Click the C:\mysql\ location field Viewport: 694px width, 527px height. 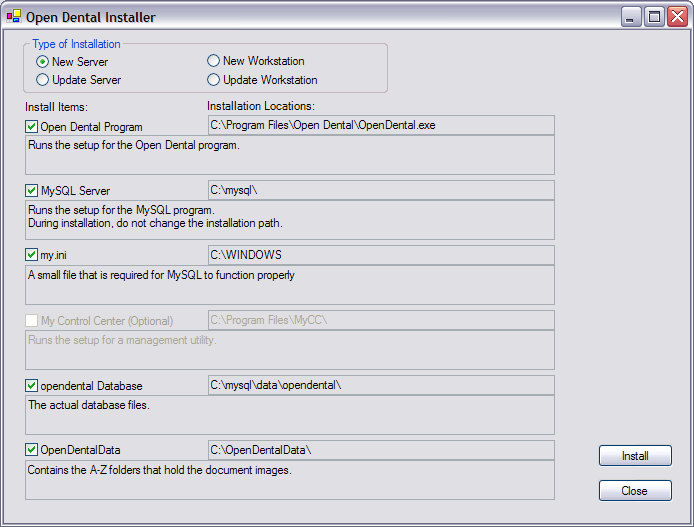381,190
